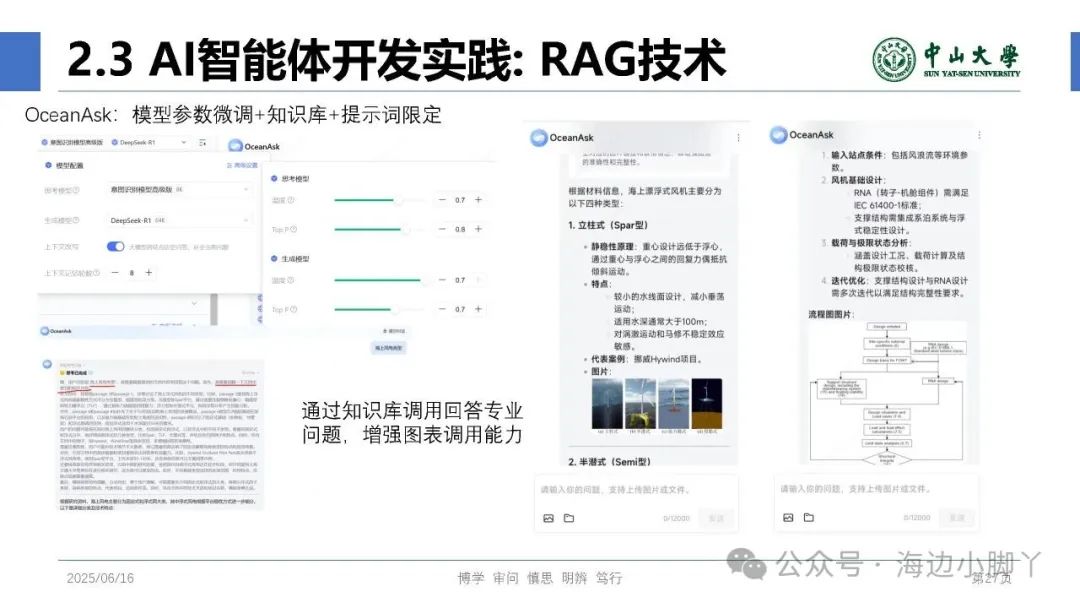Click the send button in the flowchart chat
Viewport: 1080px width, 608px height.
[x=957, y=517]
